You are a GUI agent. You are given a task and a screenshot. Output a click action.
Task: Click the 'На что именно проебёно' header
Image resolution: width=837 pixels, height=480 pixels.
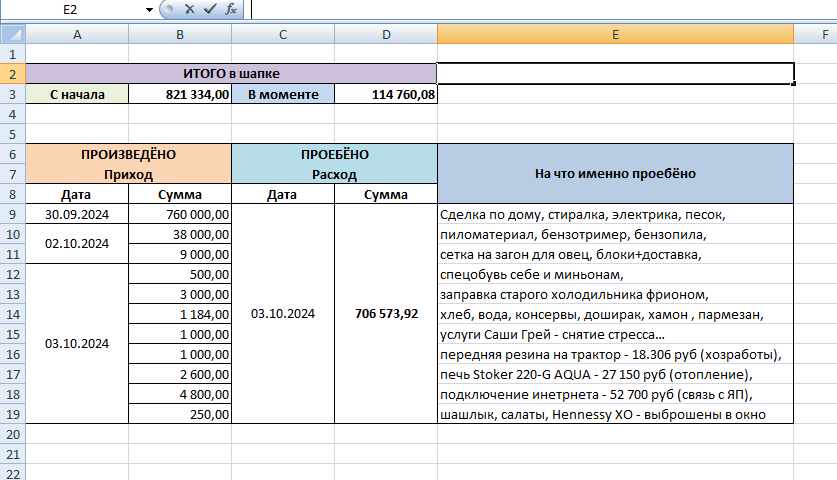[x=615, y=174]
